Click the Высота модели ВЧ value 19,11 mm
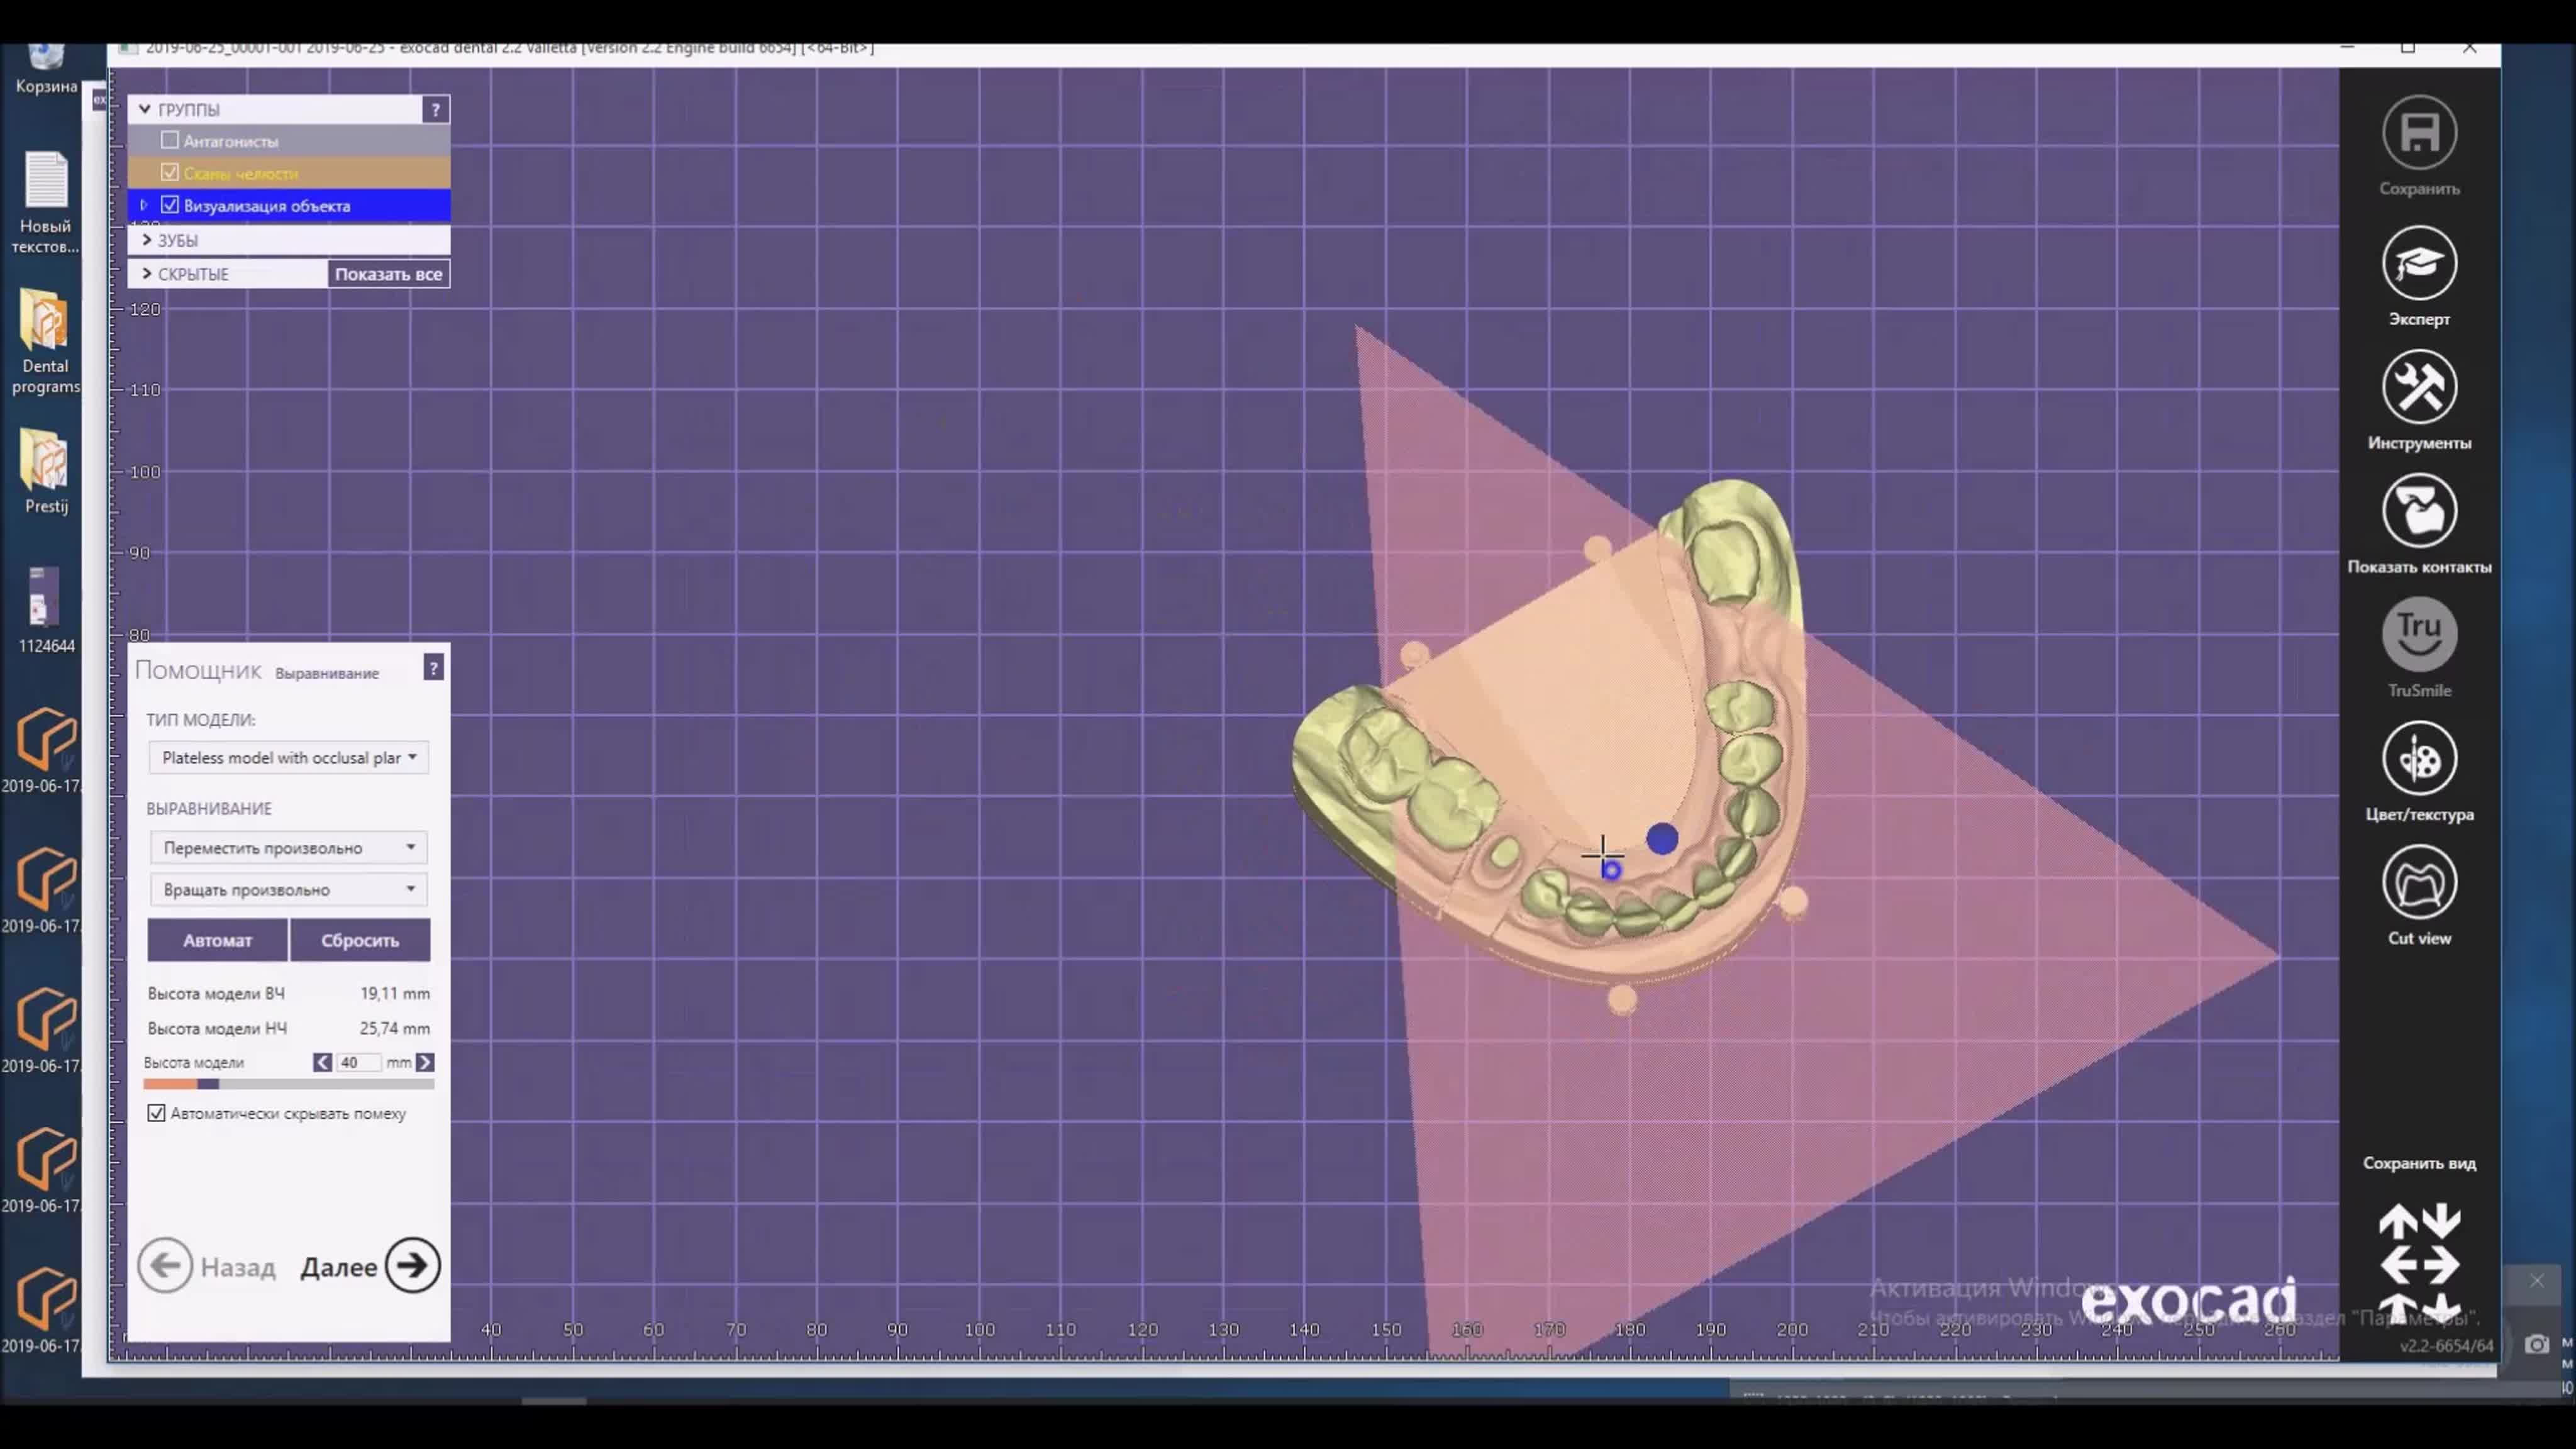Screen dimensions: 2576x1449 click(395, 994)
